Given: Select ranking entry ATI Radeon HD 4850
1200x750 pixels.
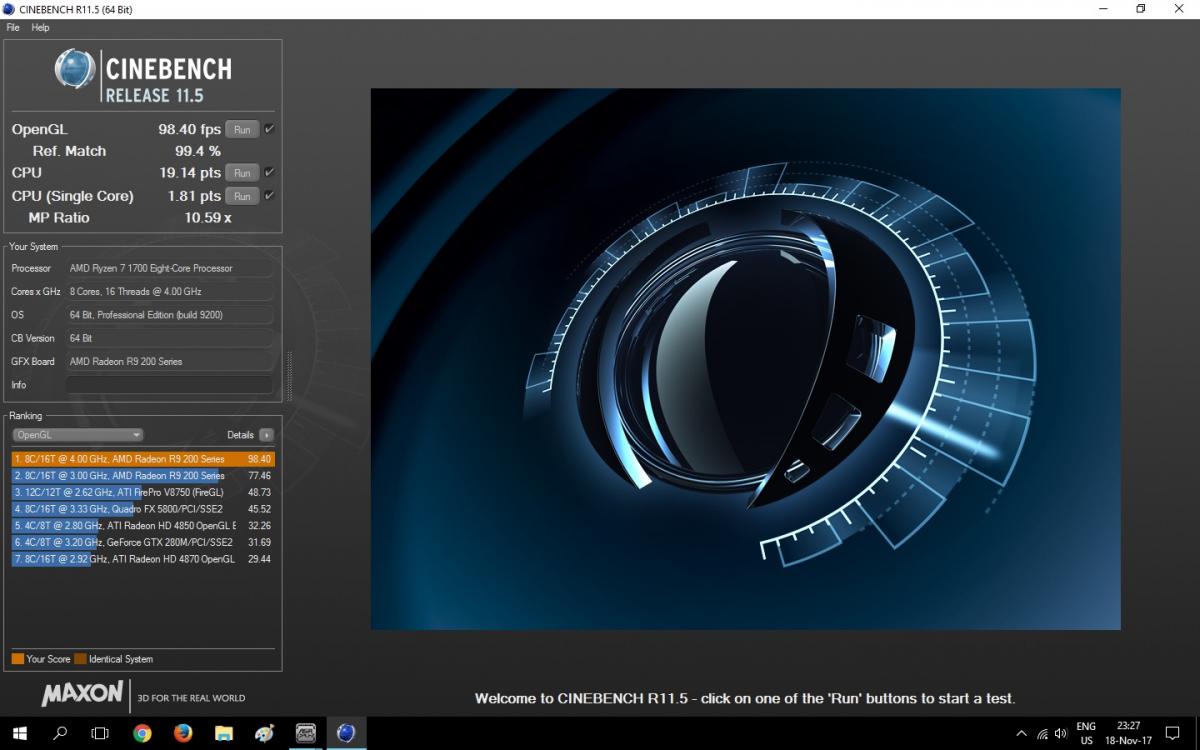Looking at the screenshot, I should tap(142, 526).
